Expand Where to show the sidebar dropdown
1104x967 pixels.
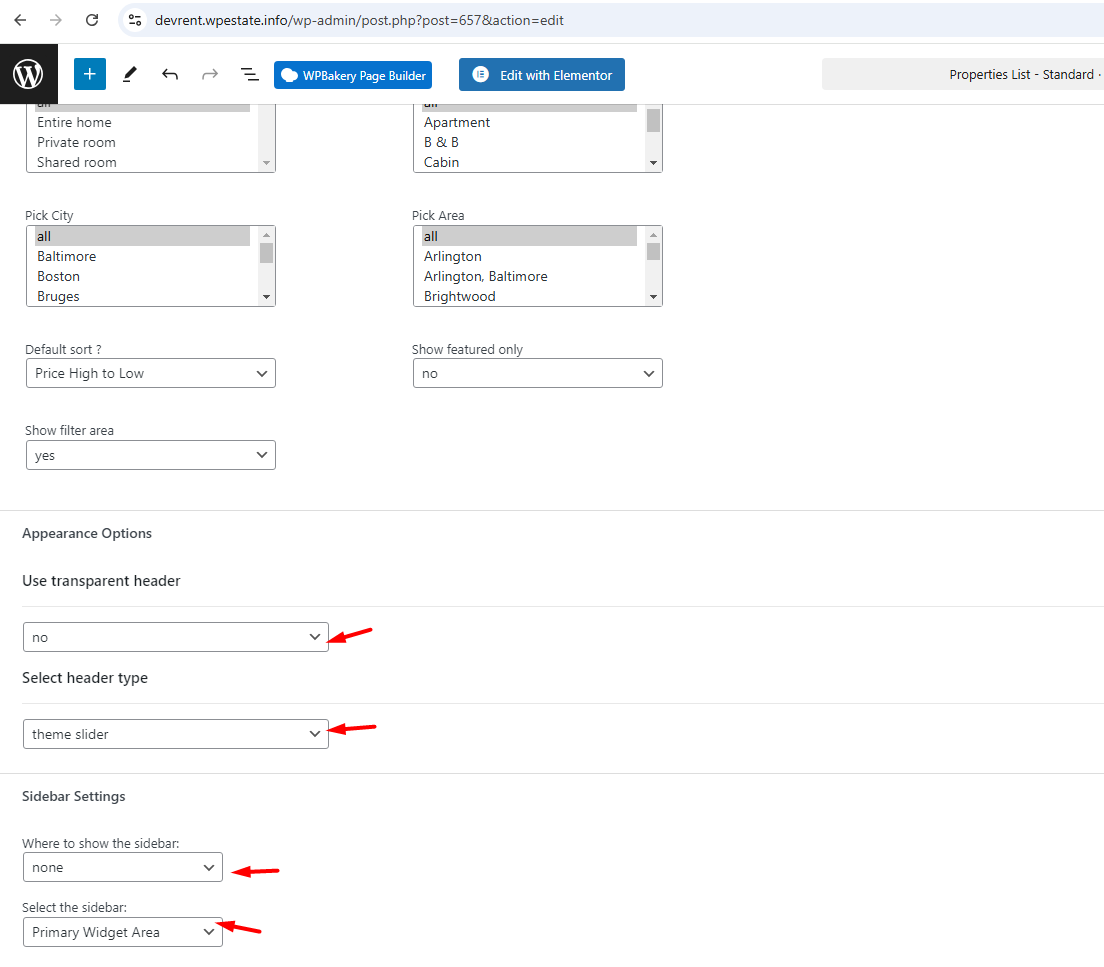pyautogui.click(x=123, y=867)
